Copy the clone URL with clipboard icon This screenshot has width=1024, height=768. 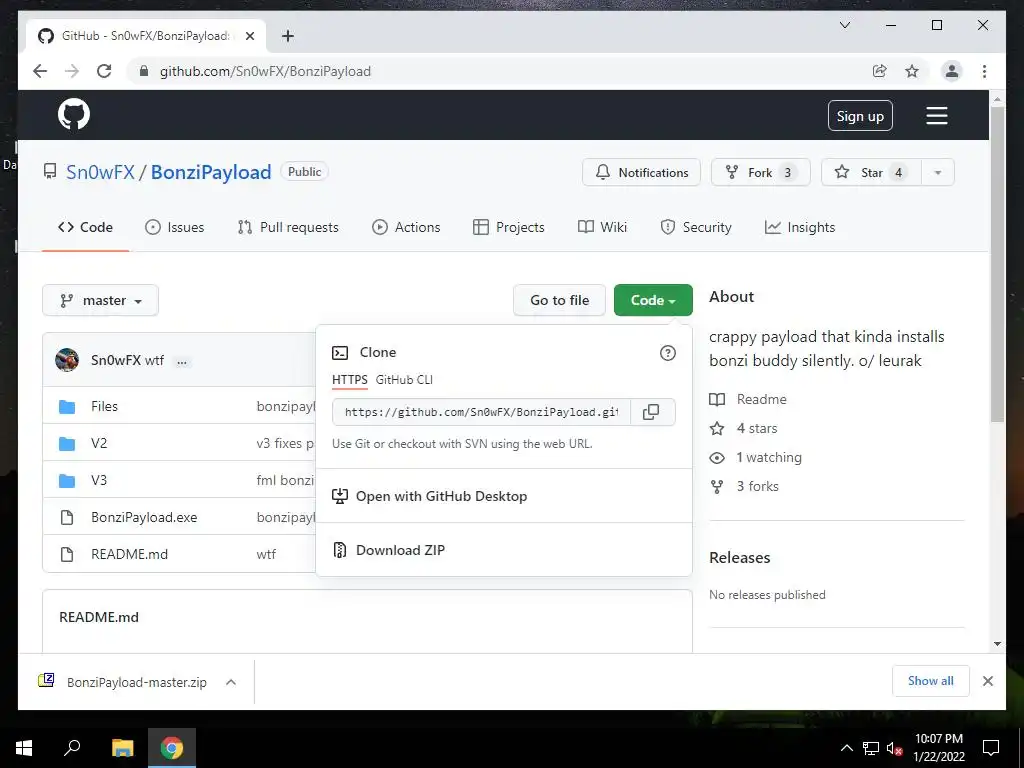(x=651, y=412)
